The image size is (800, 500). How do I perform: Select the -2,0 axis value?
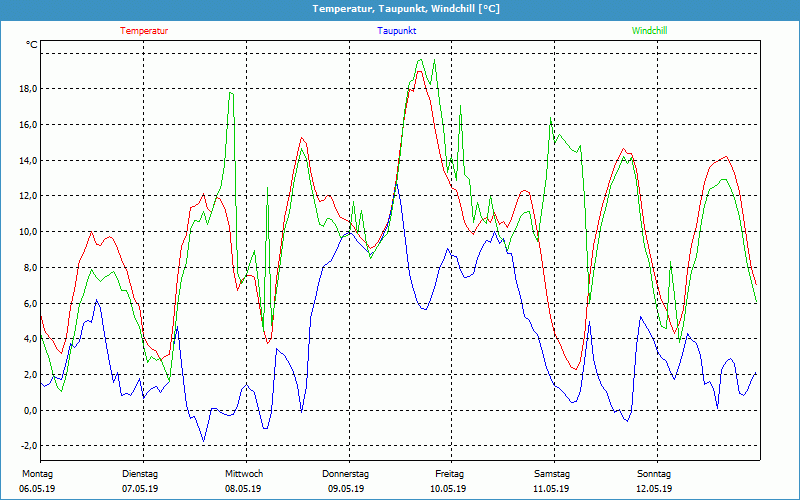[29, 446]
